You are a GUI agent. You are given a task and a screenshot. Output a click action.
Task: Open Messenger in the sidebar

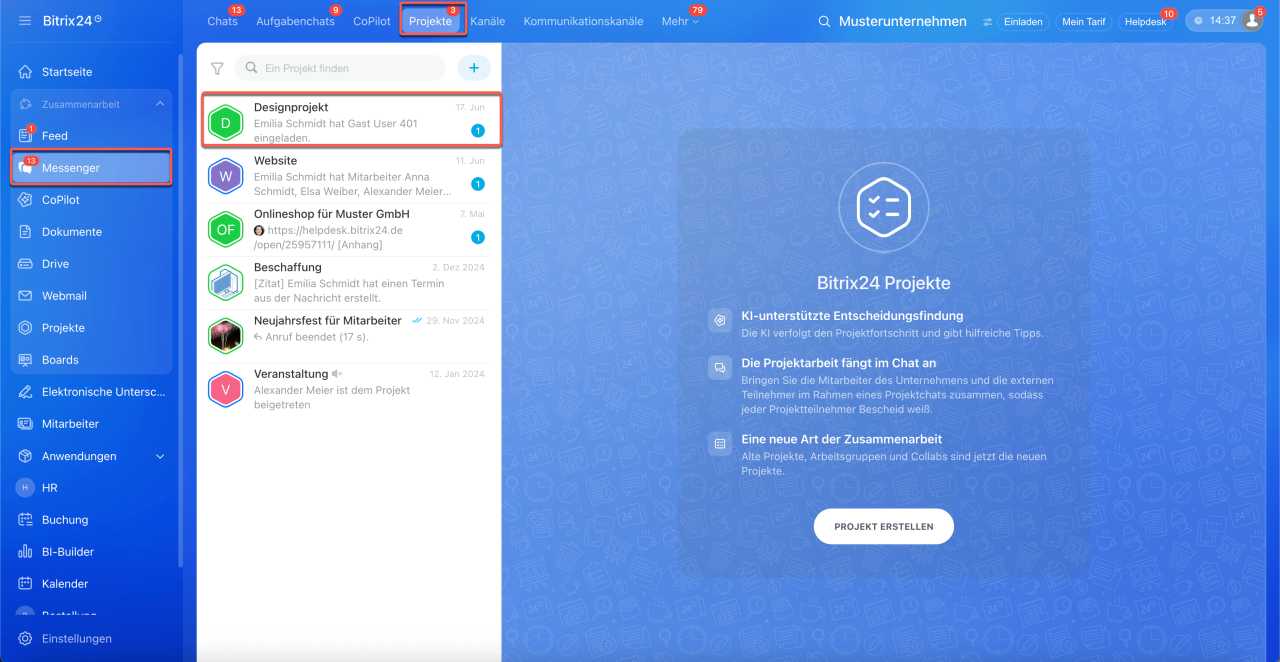pyautogui.click(x=92, y=168)
